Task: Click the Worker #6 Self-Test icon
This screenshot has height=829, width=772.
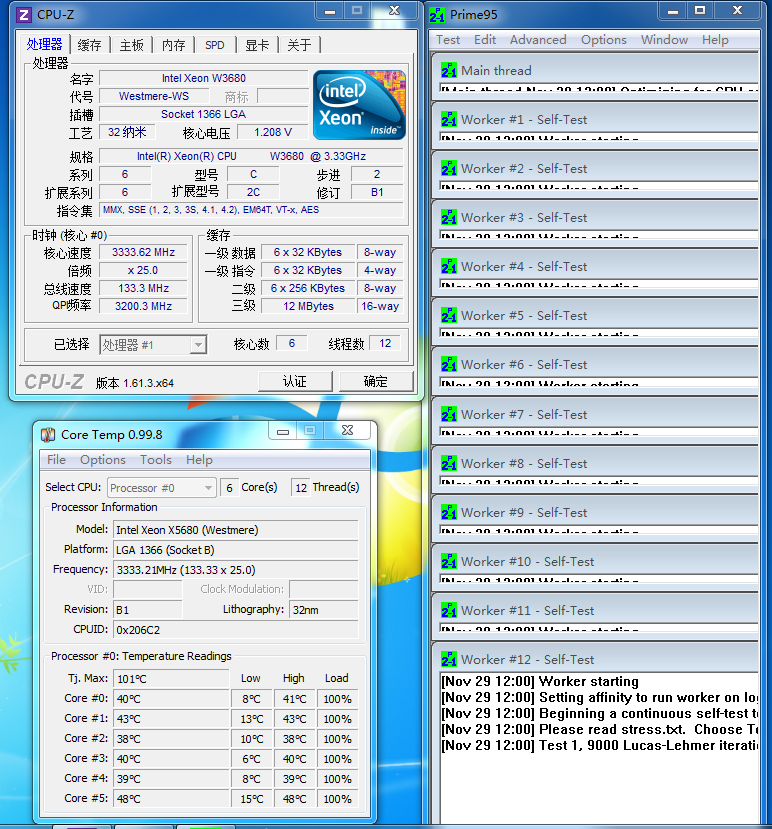Action: point(449,365)
